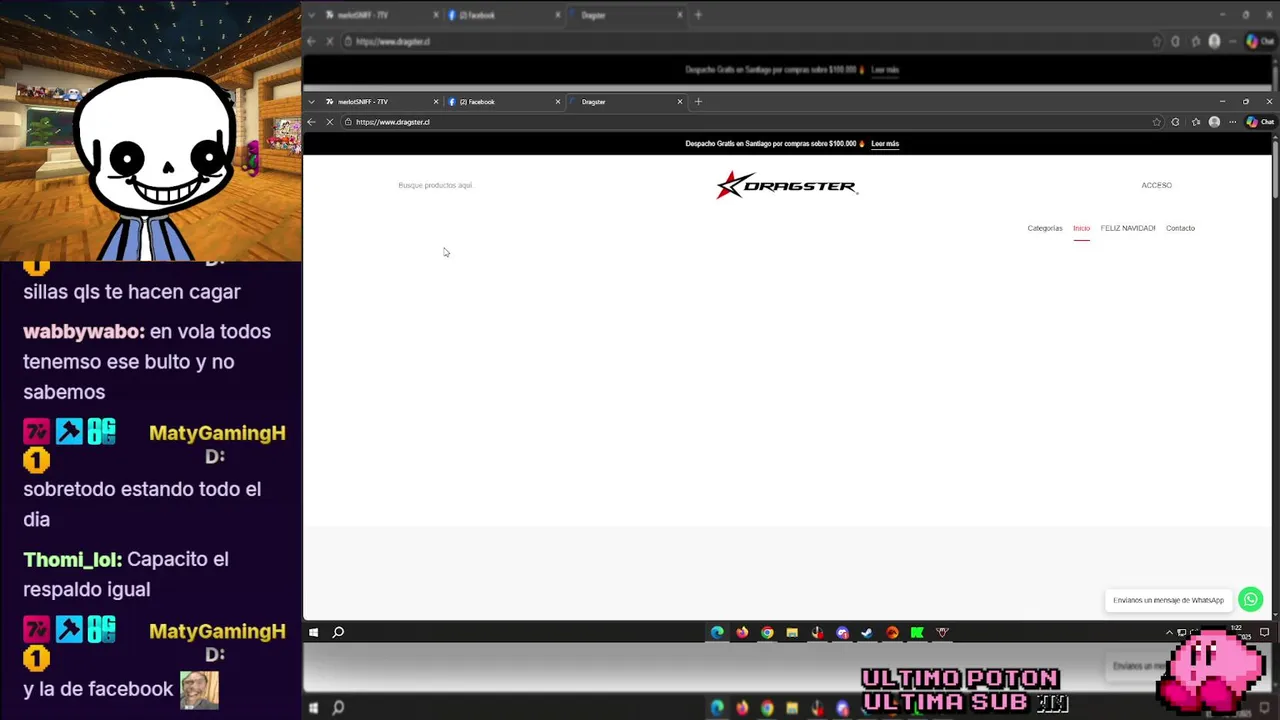This screenshot has width=1280, height=720.
Task: Open the Categorías menu
Action: coord(1045,228)
